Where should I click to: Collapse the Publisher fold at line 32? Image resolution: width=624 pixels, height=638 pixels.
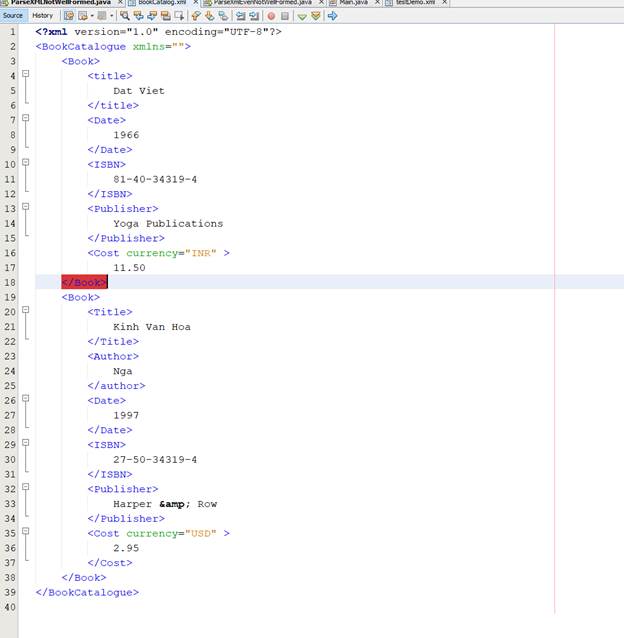click(x=26, y=487)
